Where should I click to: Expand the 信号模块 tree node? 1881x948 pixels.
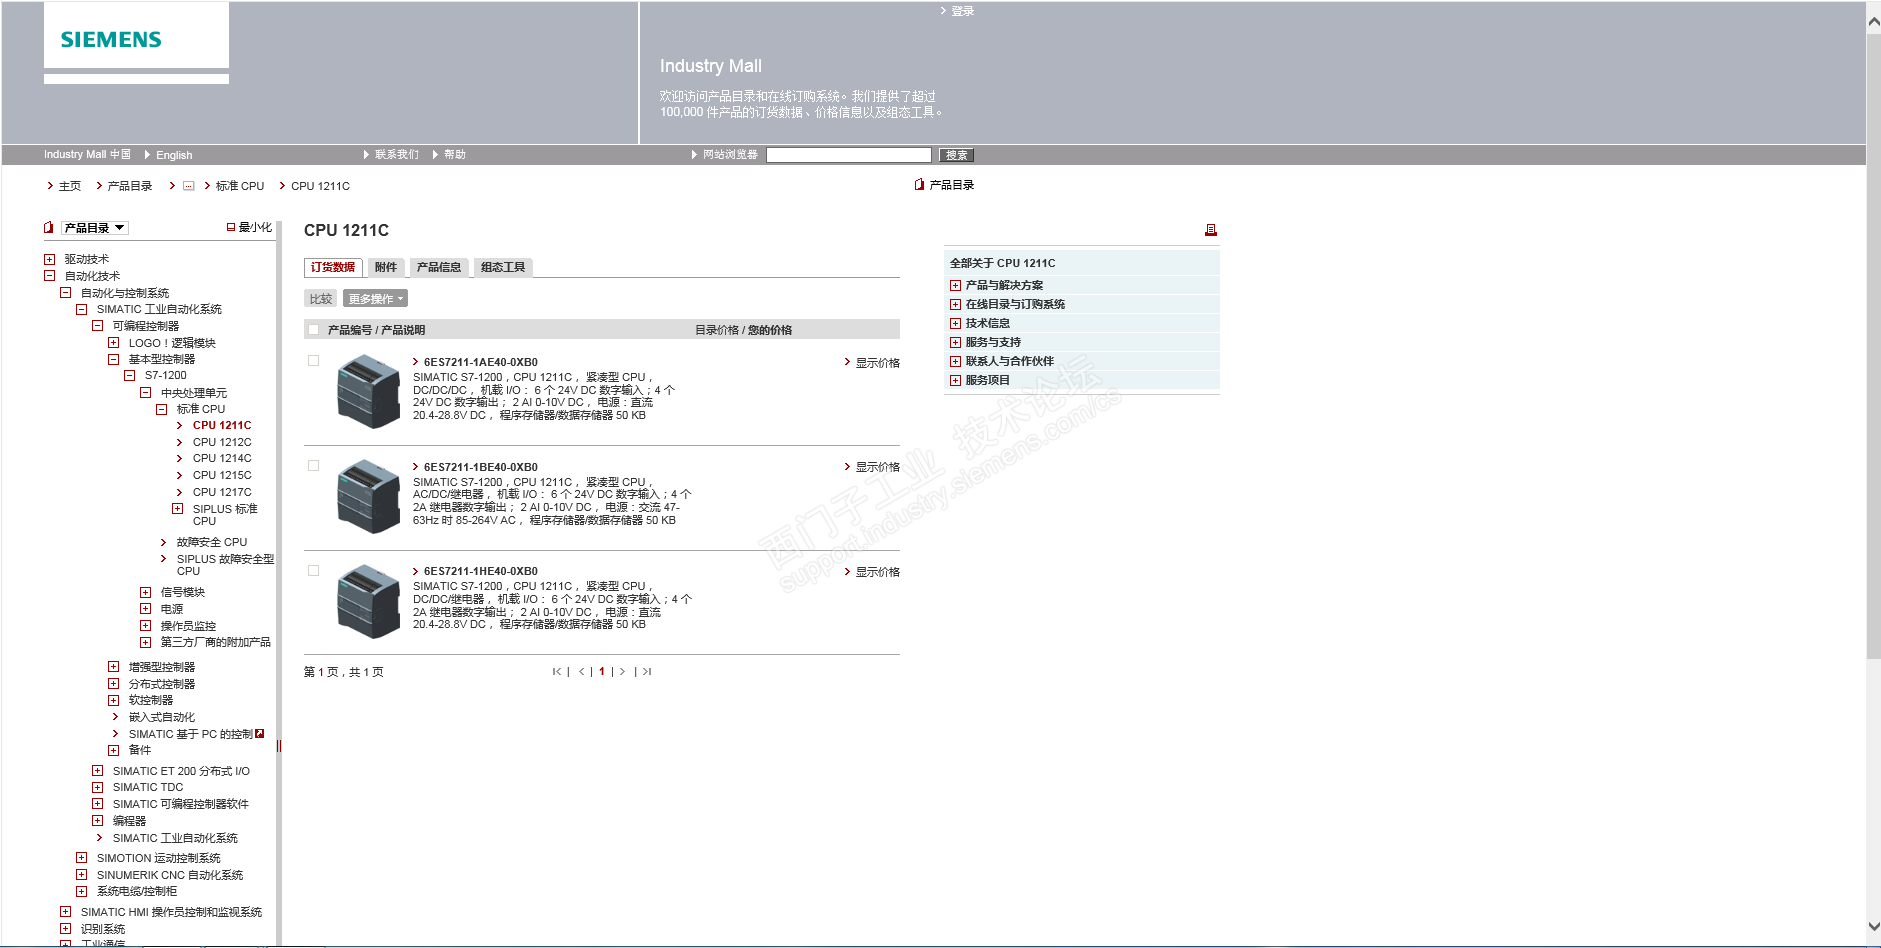145,593
